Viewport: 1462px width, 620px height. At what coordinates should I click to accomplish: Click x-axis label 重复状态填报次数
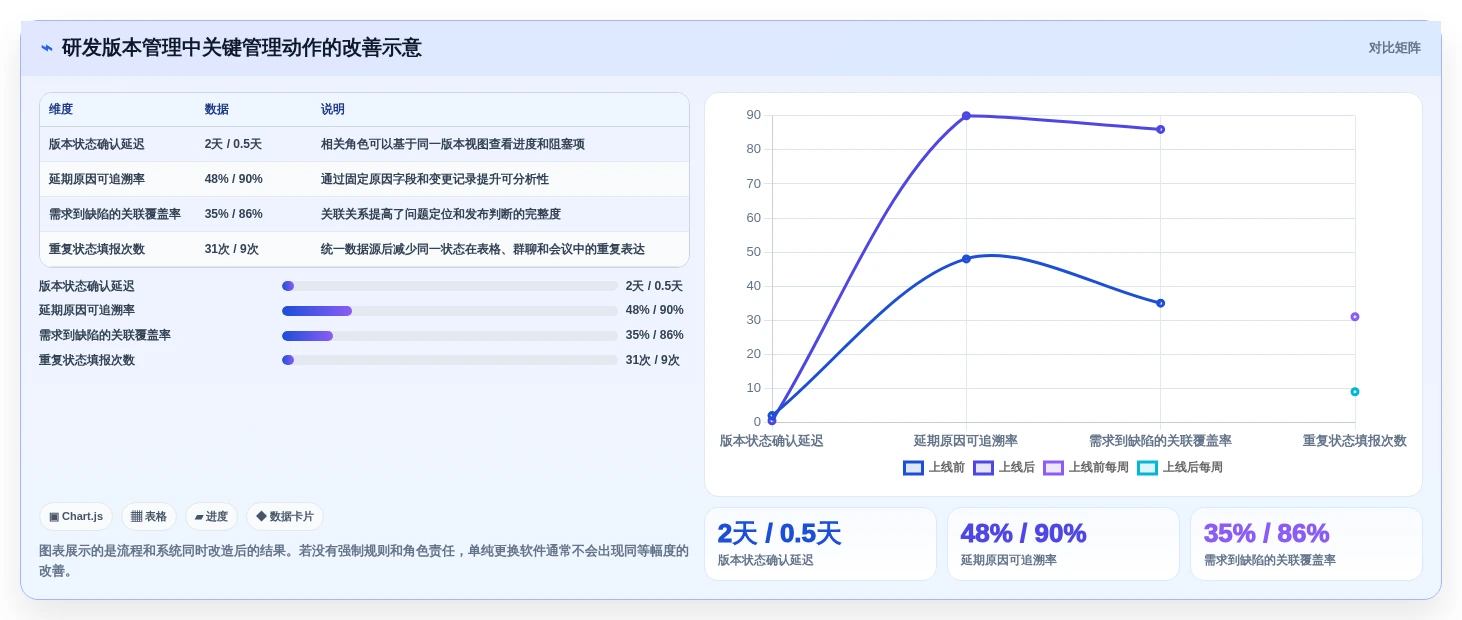coord(1355,441)
